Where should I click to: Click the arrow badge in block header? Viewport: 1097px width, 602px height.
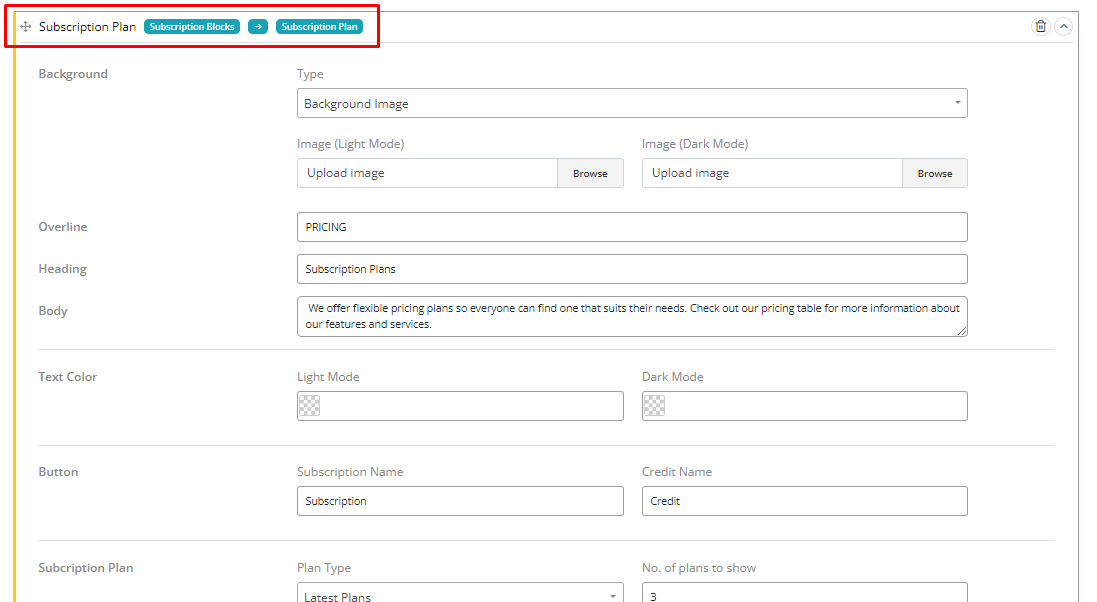[258, 27]
